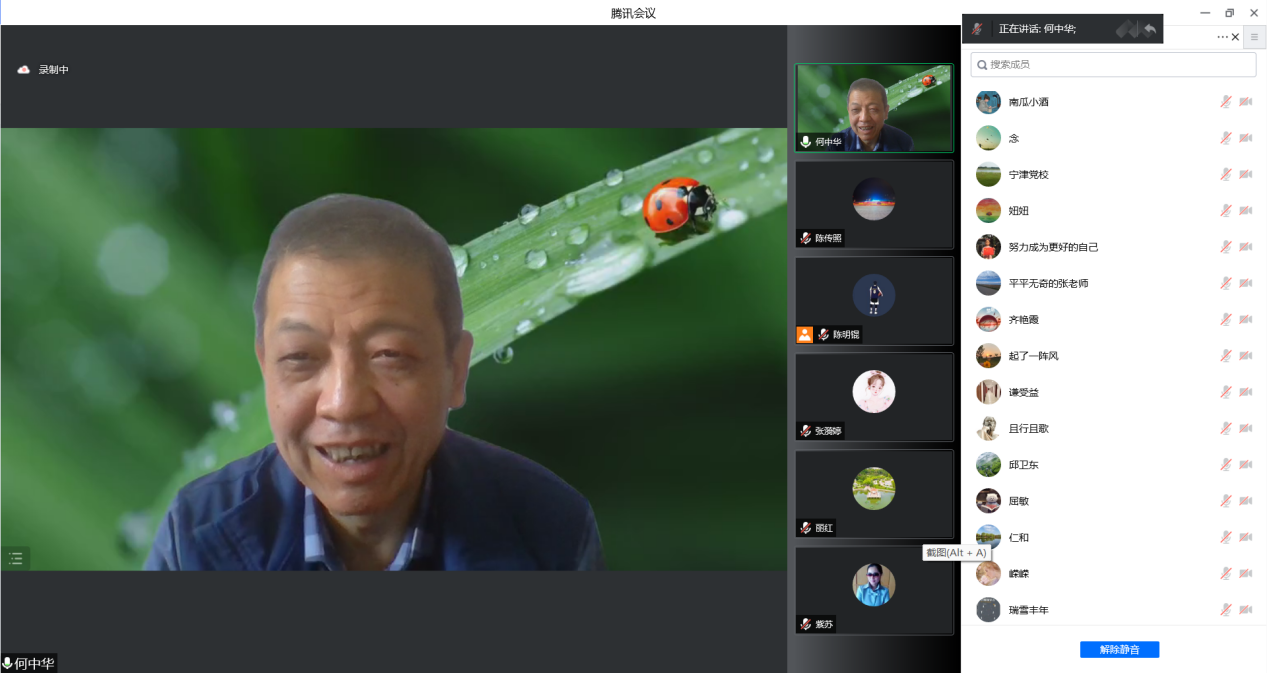The width and height of the screenshot is (1267, 673).
Task: Click the 搜索成员 search field
Action: coord(1113,64)
